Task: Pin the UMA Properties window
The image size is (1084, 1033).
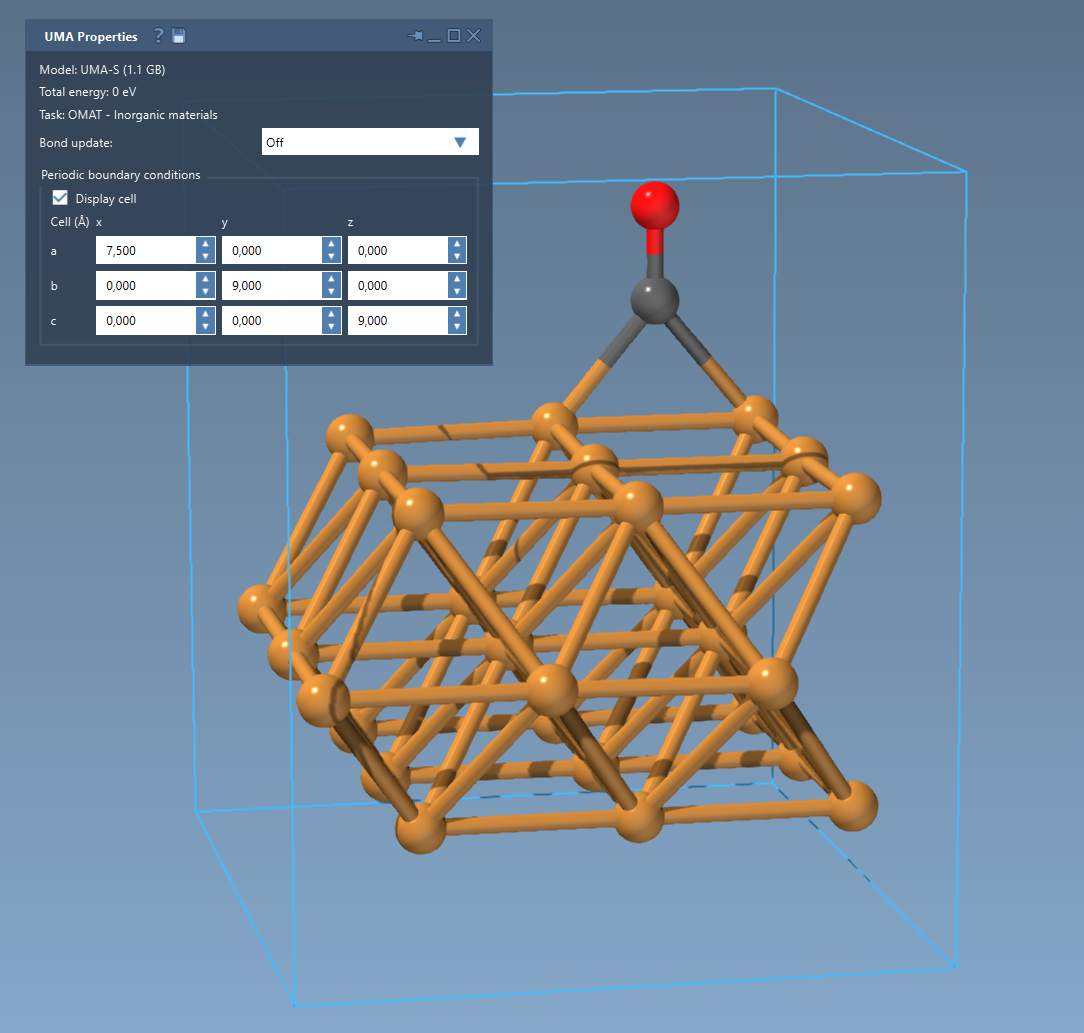Action: click(414, 36)
